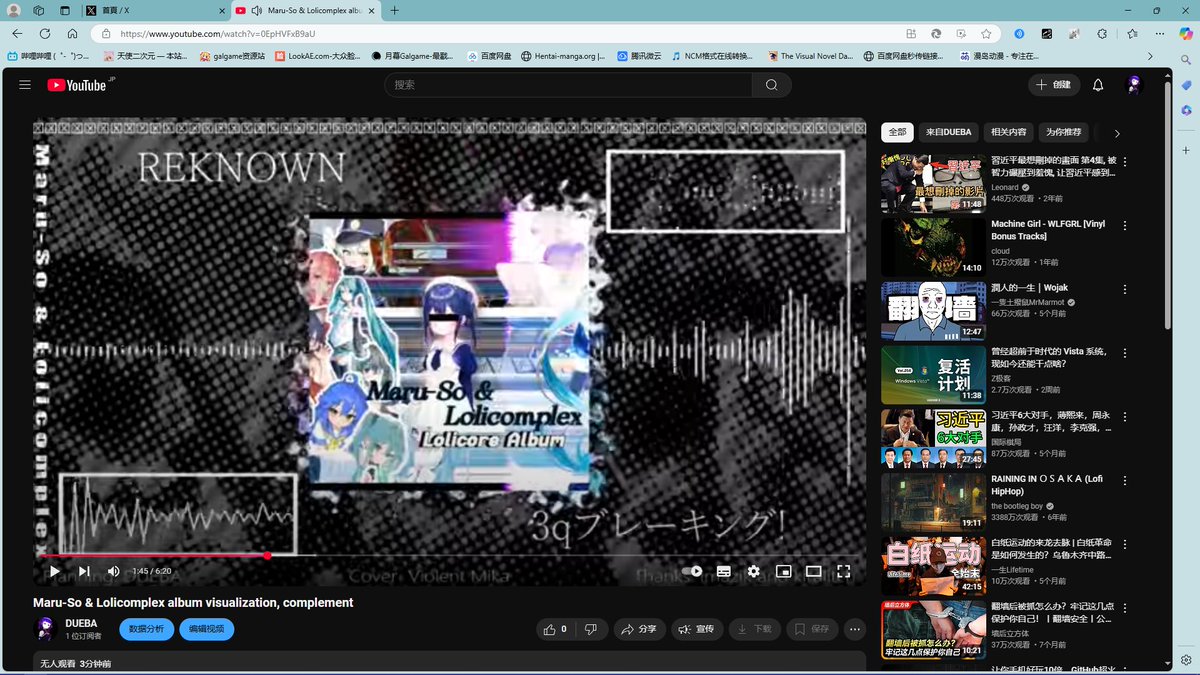Mute the video volume

(x=113, y=571)
